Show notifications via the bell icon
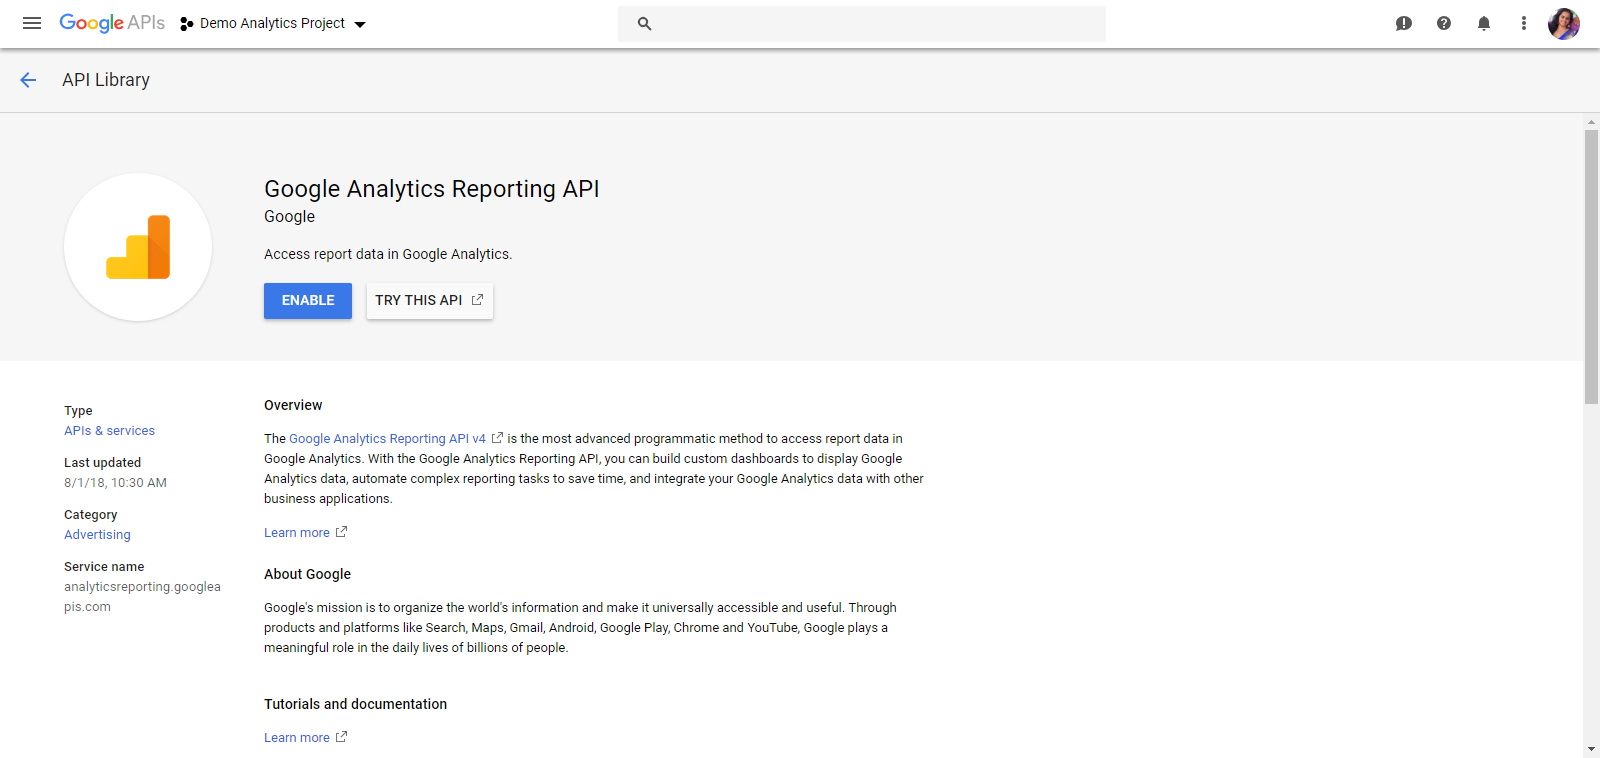 1484,23
